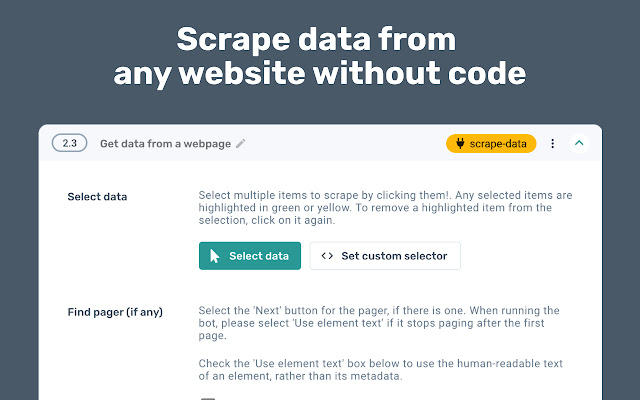This screenshot has width=640, height=400.
Task: Click the "Scrape data from any website" headline
Action: (317, 40)
